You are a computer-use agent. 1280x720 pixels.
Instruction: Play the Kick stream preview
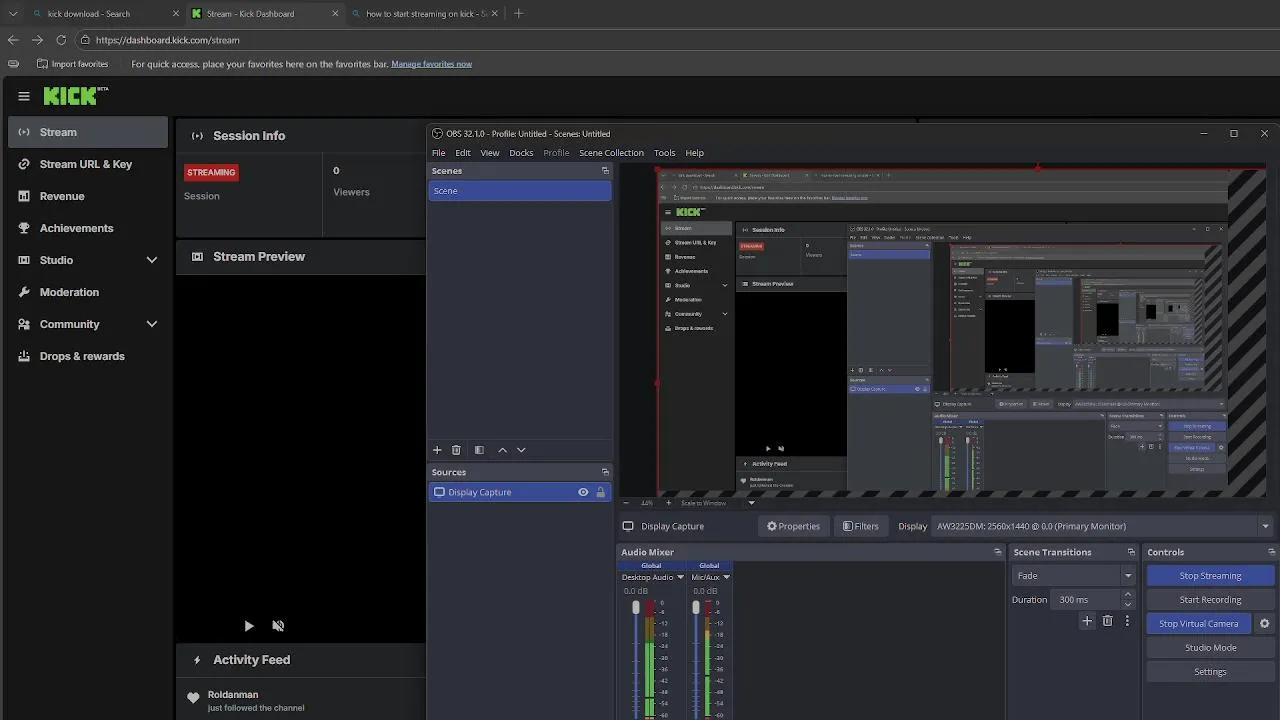(249, 626)
